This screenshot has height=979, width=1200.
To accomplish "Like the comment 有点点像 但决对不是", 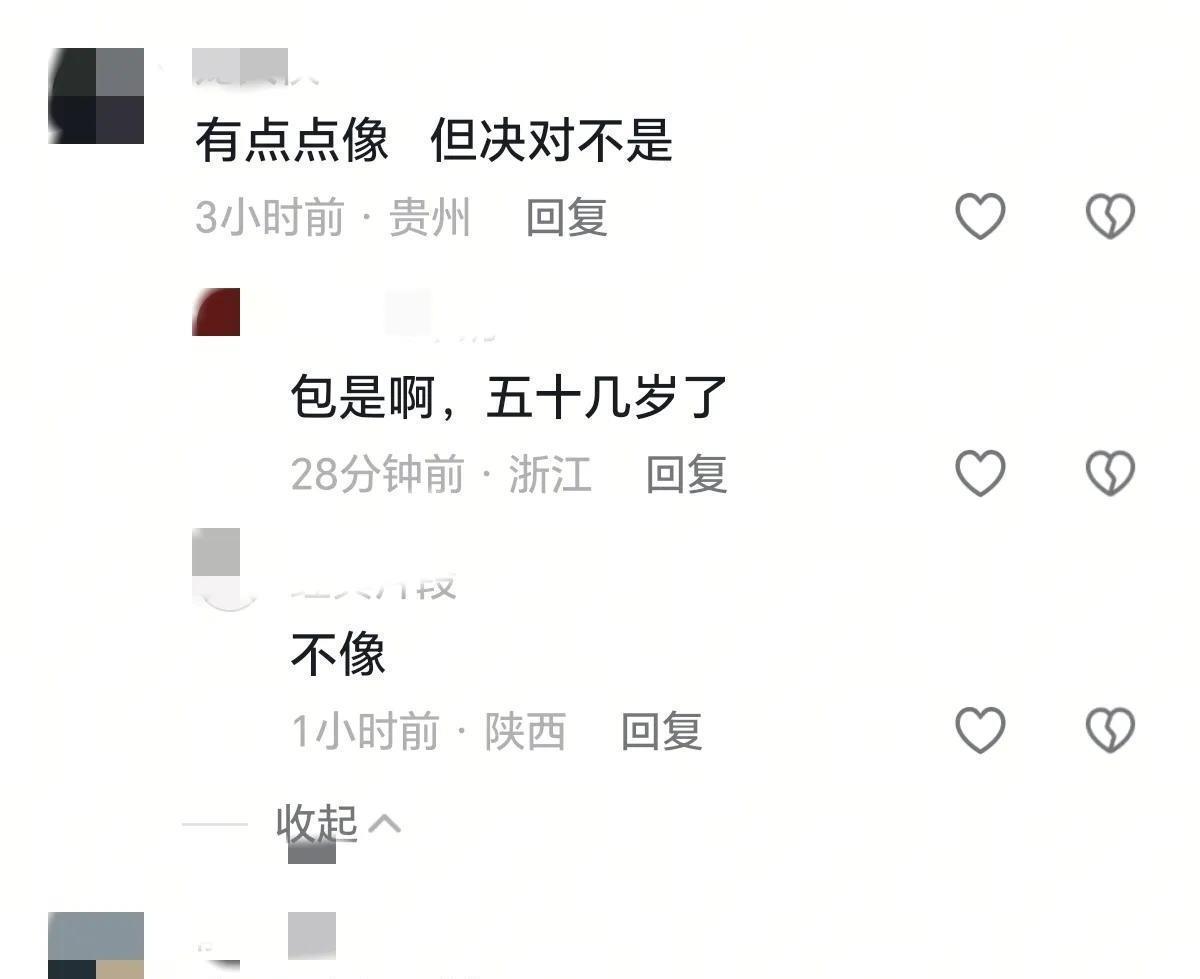I will point(980,216).
